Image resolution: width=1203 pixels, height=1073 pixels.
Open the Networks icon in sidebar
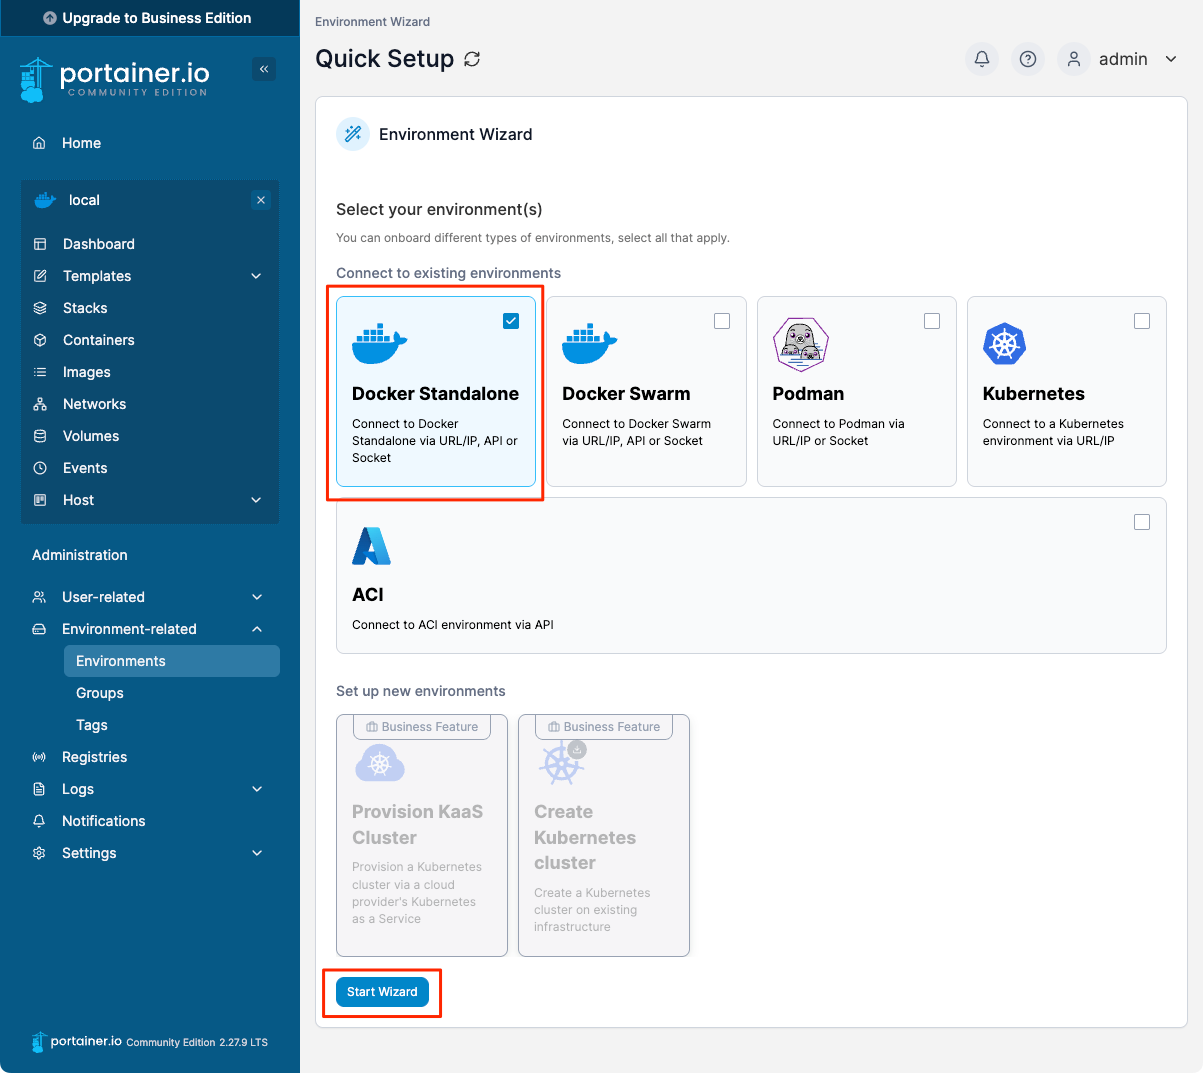pyautogui.click(x=40, y=404)
